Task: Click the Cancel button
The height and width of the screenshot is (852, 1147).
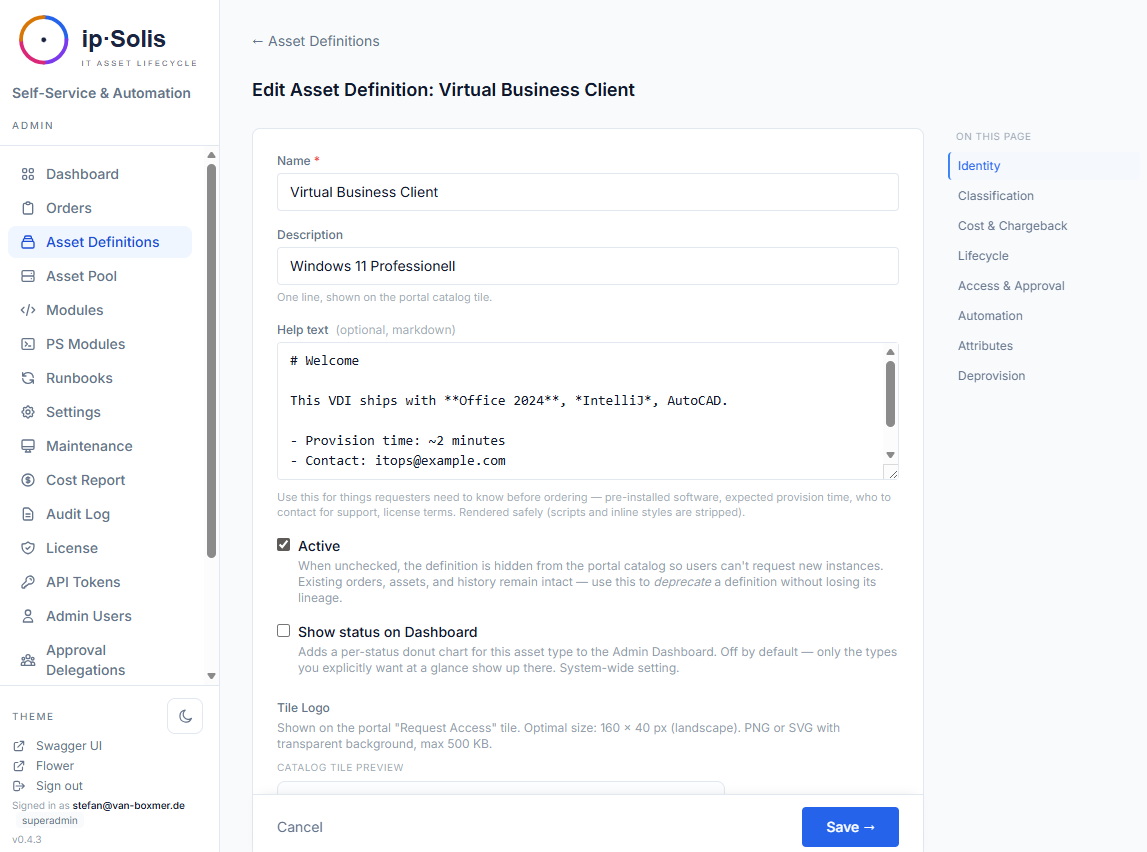Action: pyautogui.click(x=299, y=827)
